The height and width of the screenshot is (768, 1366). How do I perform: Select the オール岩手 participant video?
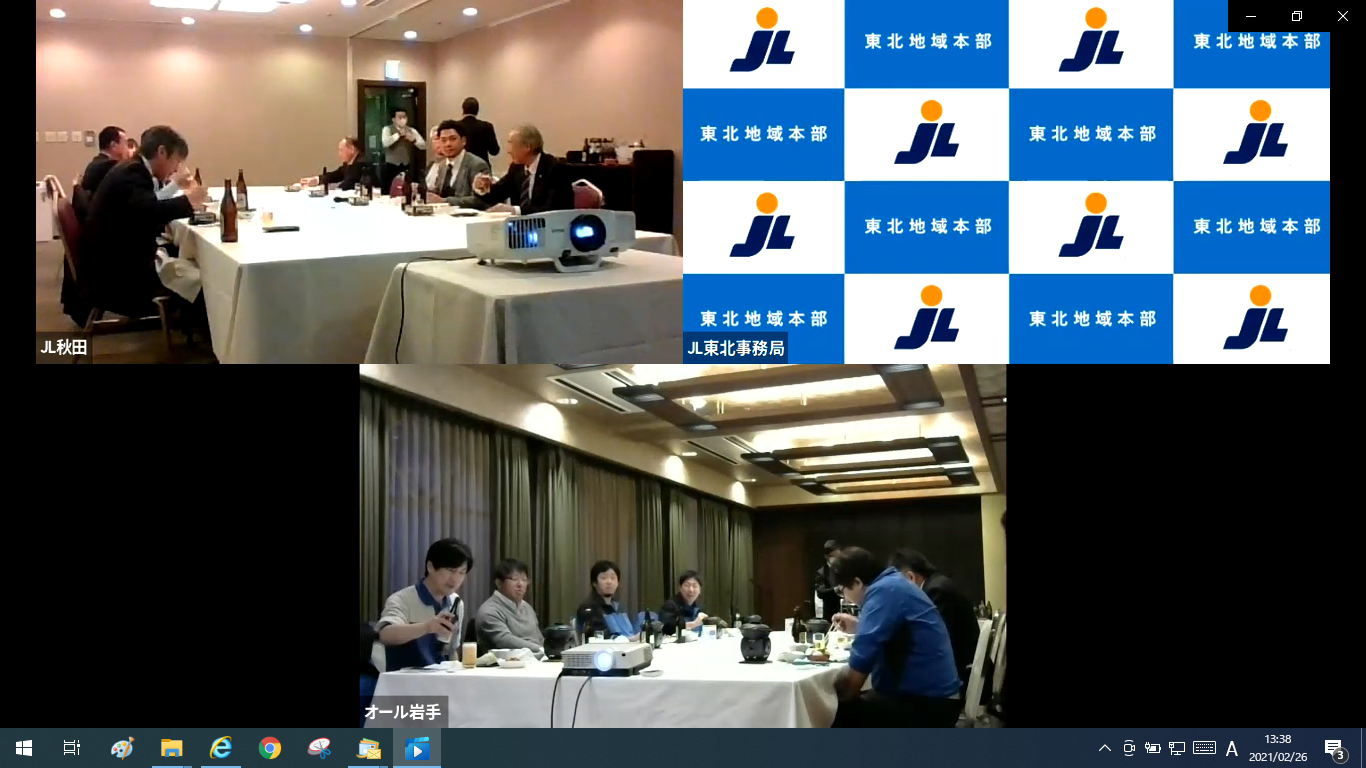coord(683,546)
